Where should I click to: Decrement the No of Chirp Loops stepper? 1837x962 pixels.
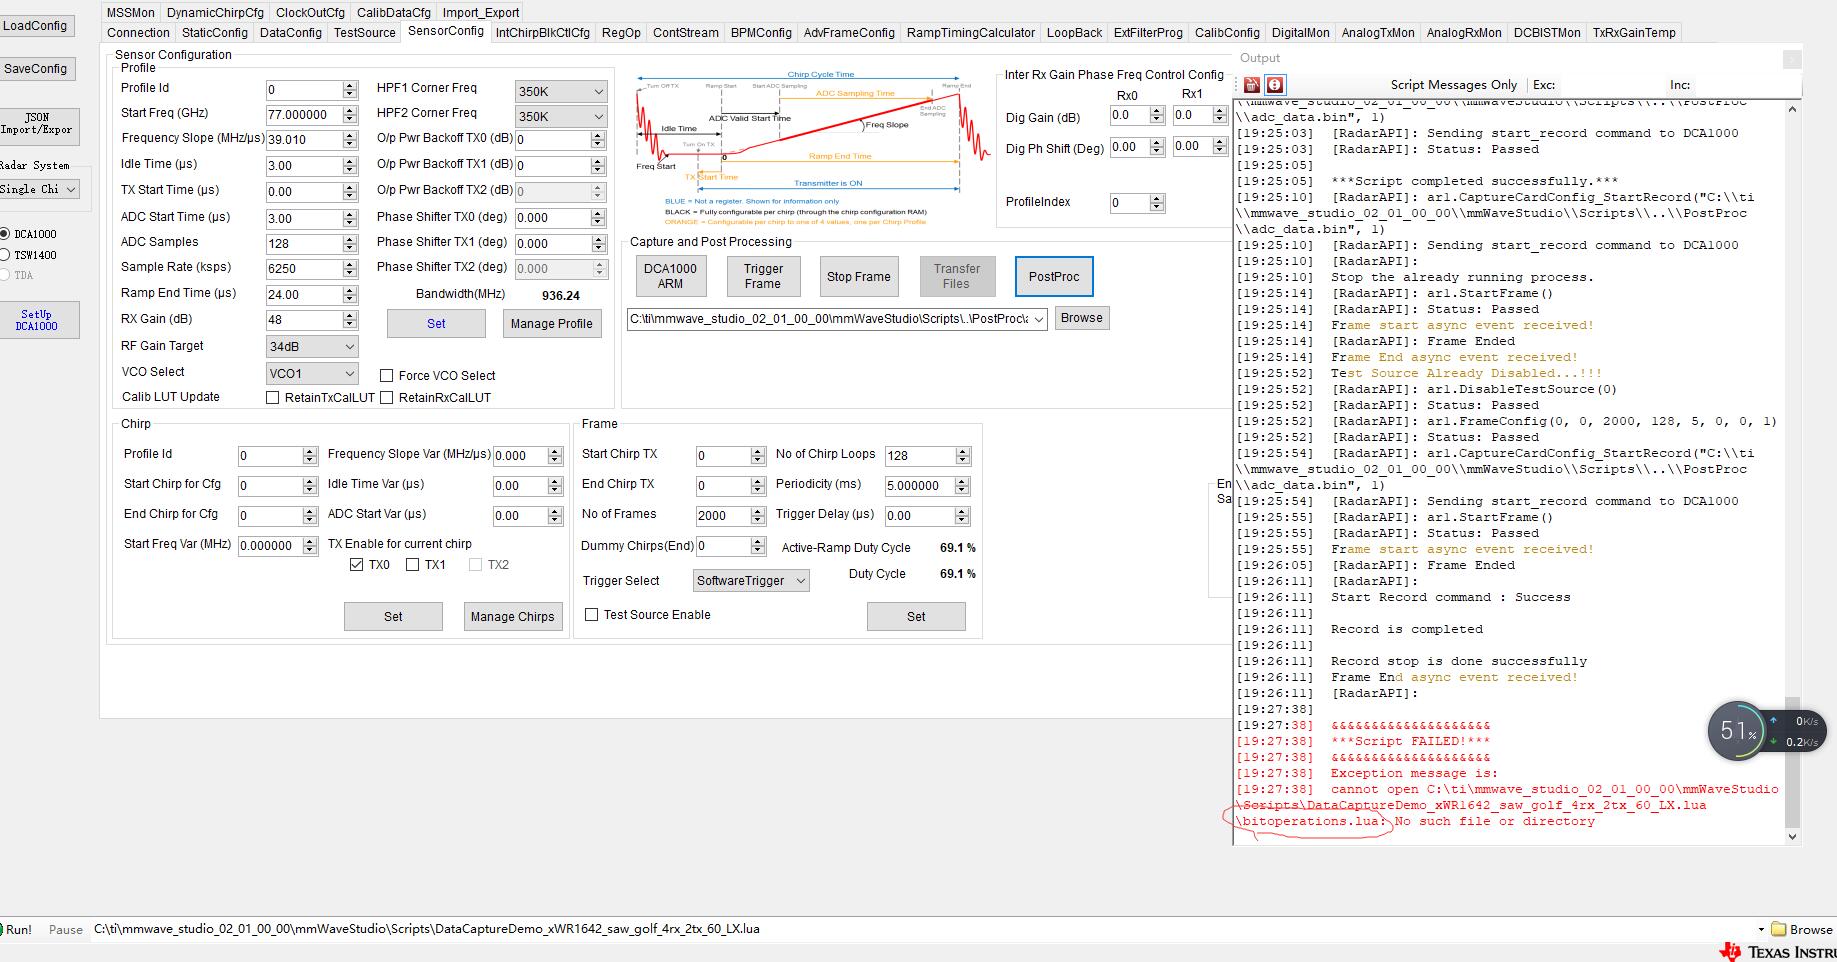(x=963, y=460)
